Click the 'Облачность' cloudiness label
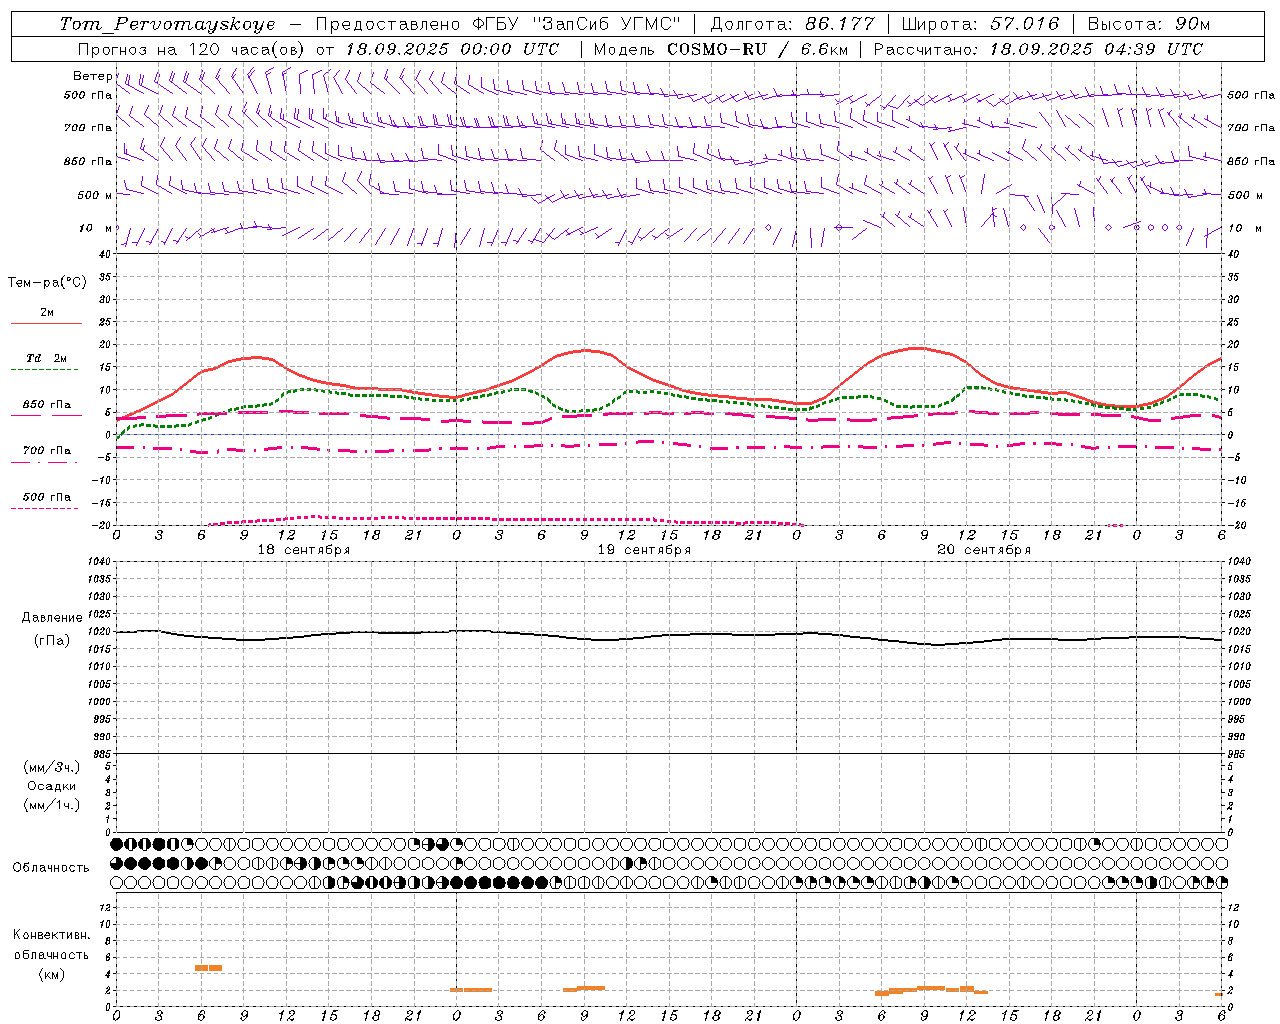Viewport: 1280px width, 1024px height. 51,868
